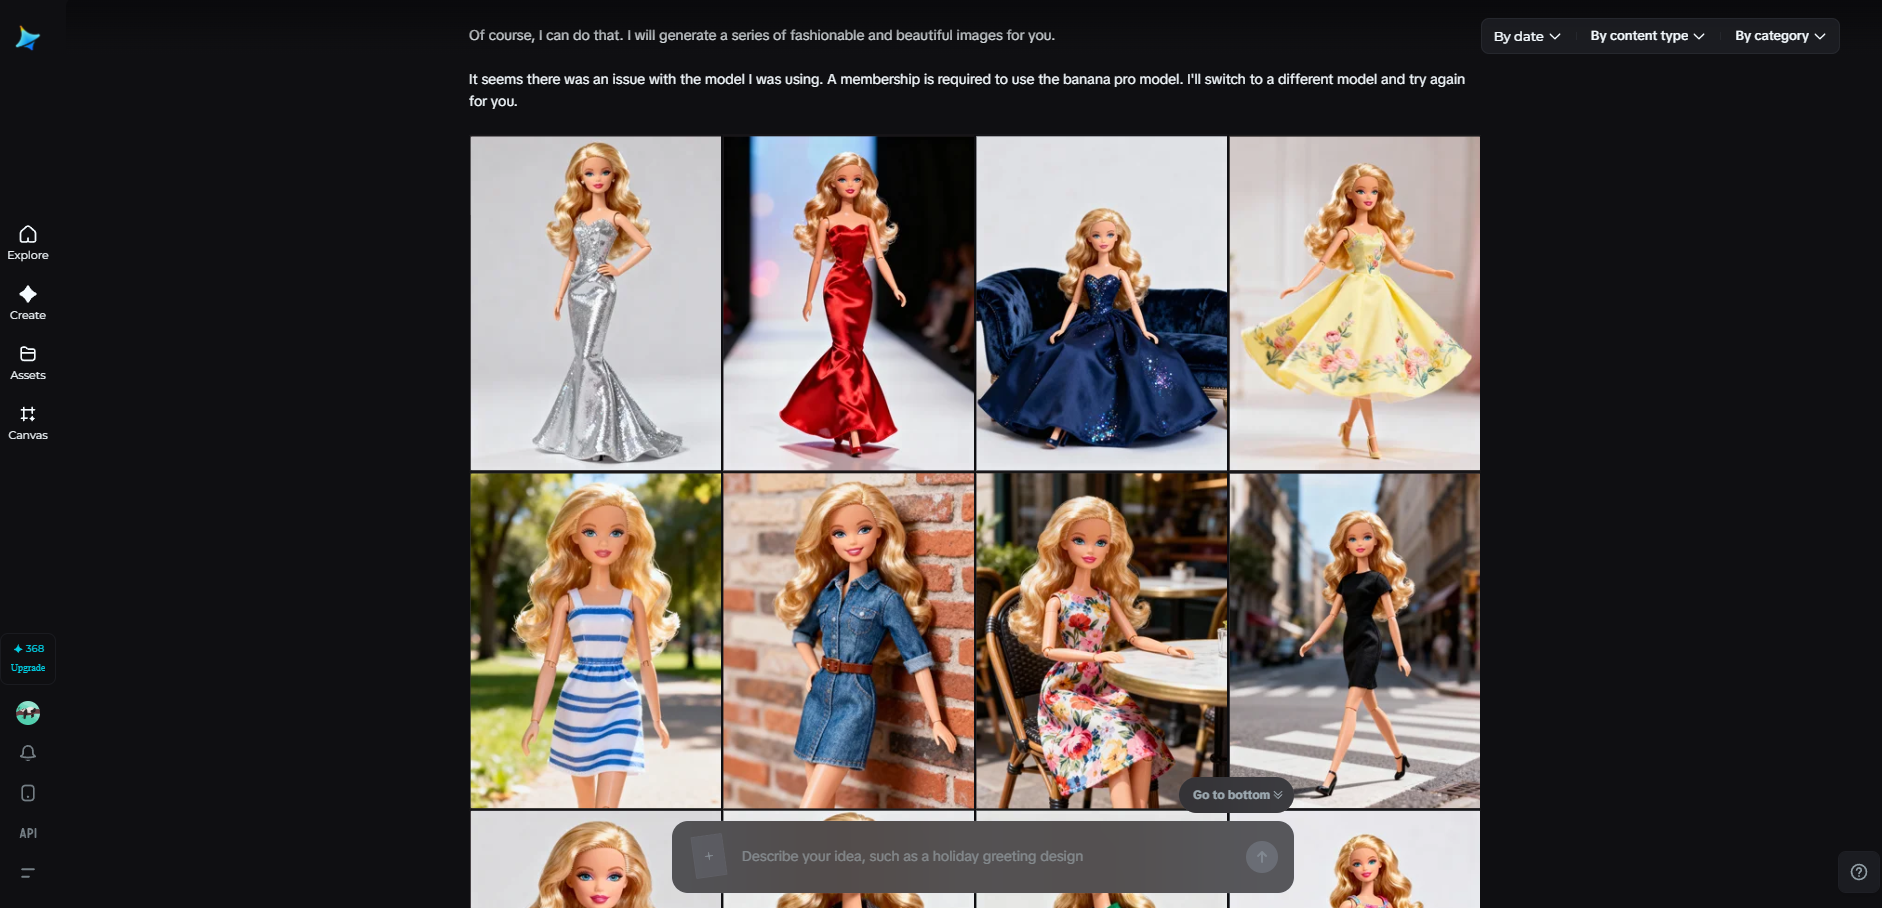Viewport: 1882px width, 908px height.
Task: Open the By category dropdown
Action: tap(1780, 36)
